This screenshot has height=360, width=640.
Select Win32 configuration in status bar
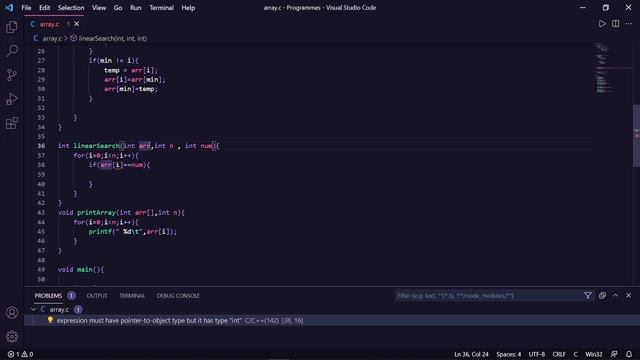(593, 354)
